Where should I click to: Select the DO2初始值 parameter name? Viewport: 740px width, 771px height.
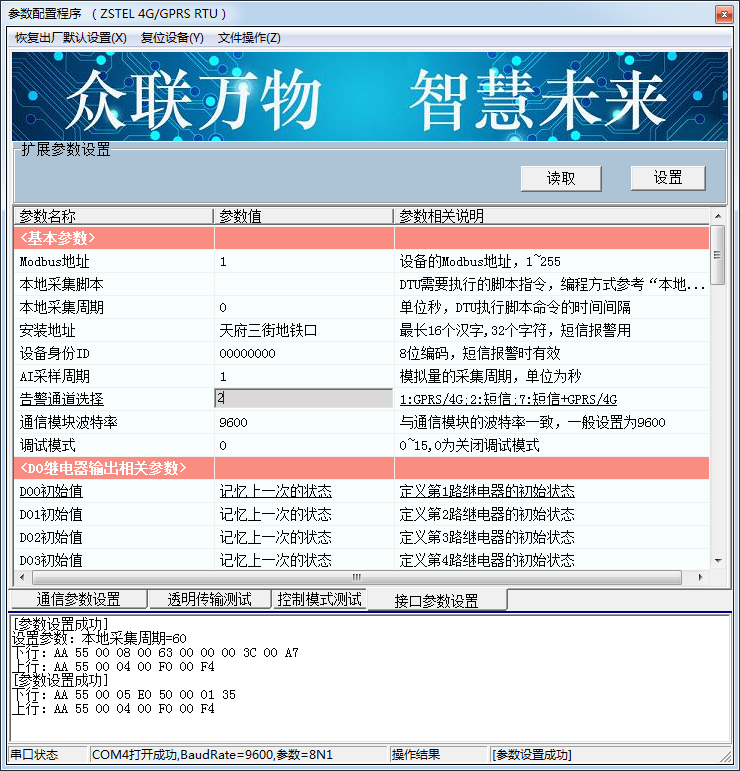click(51, 537)
